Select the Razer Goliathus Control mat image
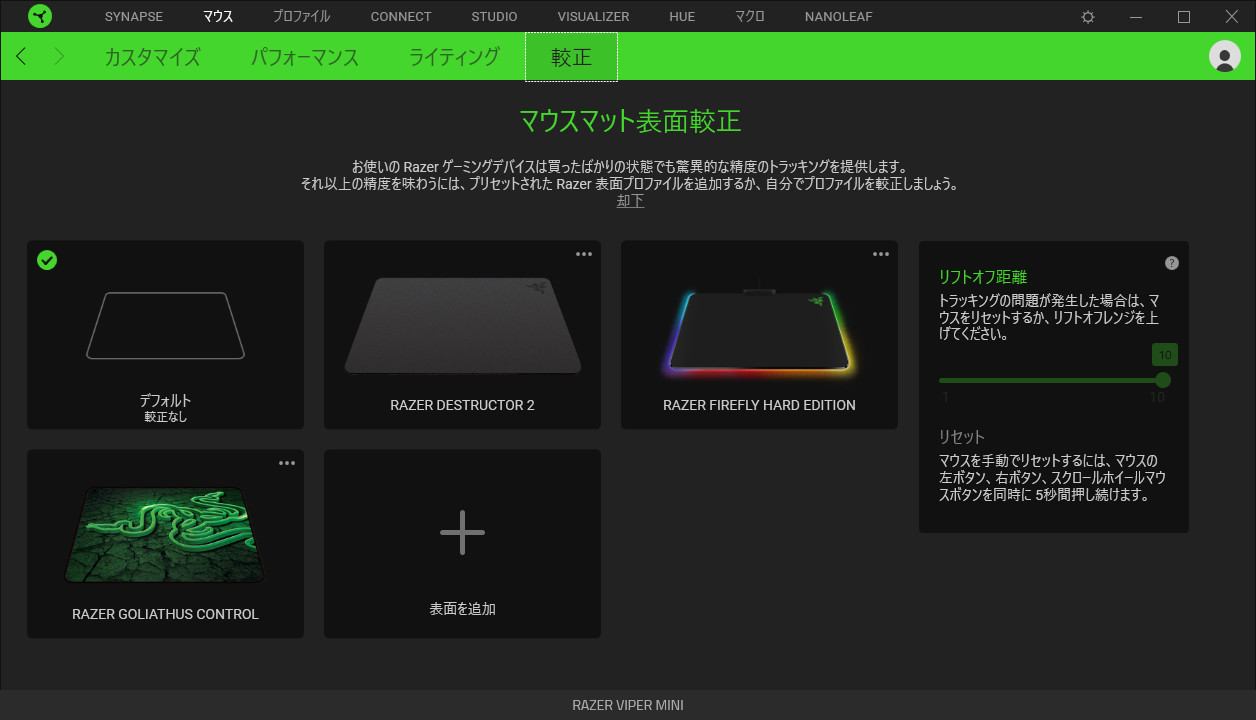 165,535
